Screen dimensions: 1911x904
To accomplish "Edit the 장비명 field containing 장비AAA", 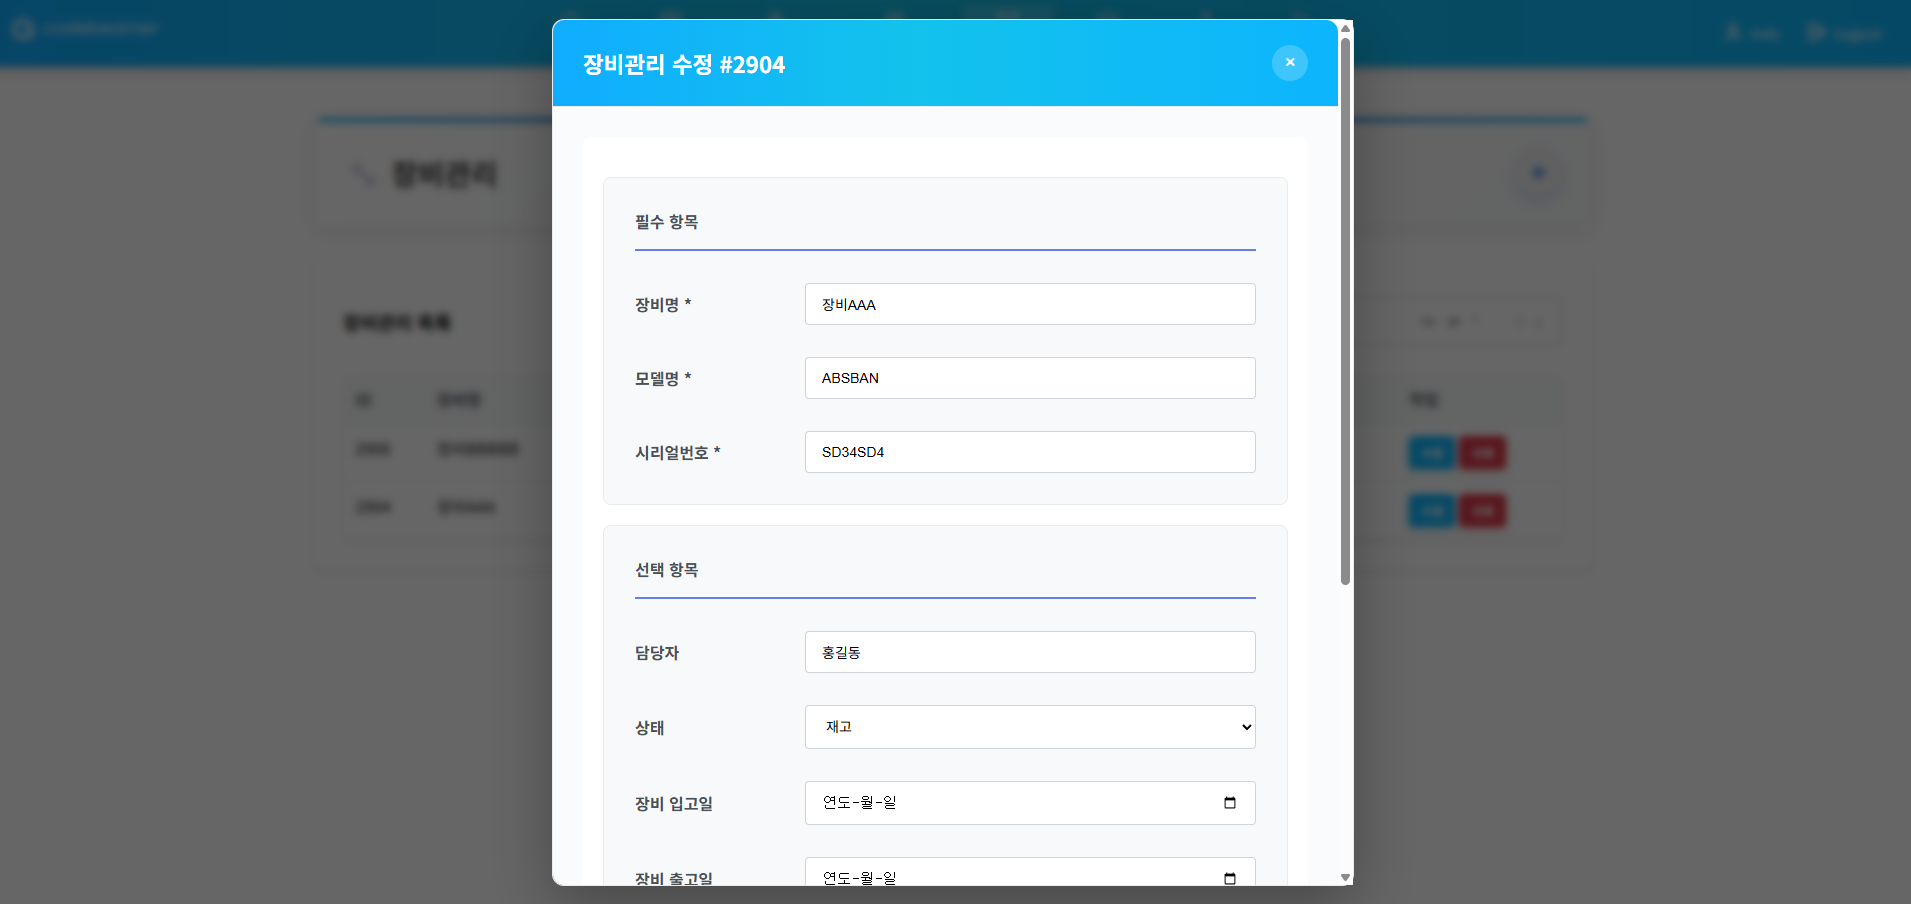I will [1029, 304].
